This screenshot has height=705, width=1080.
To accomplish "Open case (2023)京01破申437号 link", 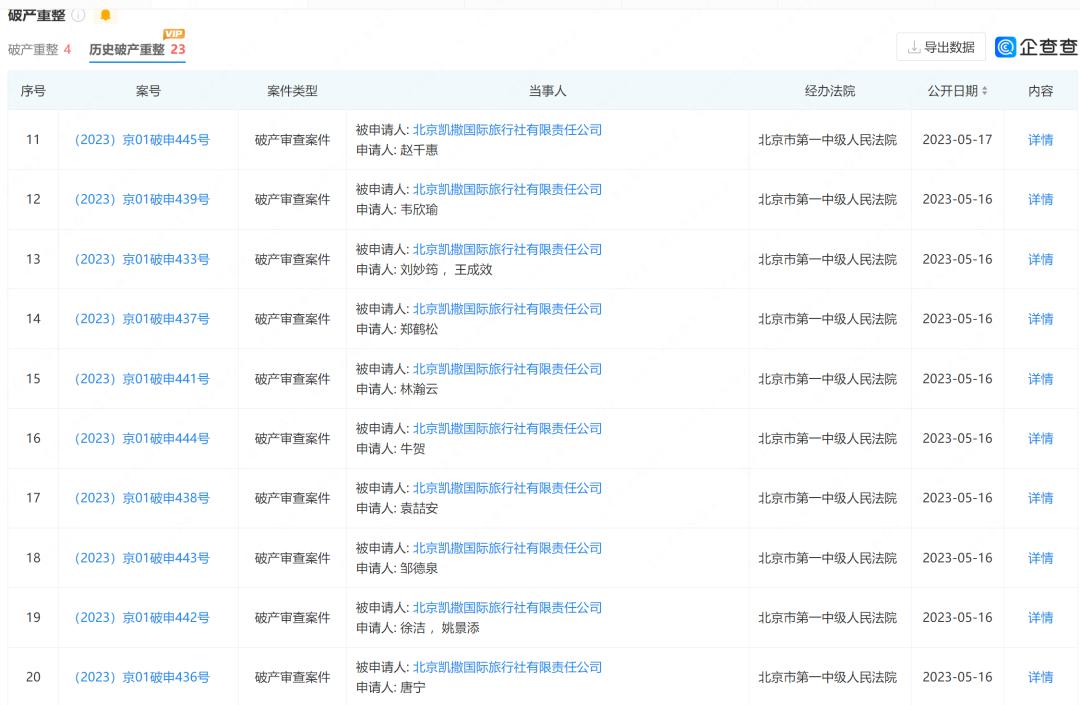I will pyautogui.click(x=142, y=319).
